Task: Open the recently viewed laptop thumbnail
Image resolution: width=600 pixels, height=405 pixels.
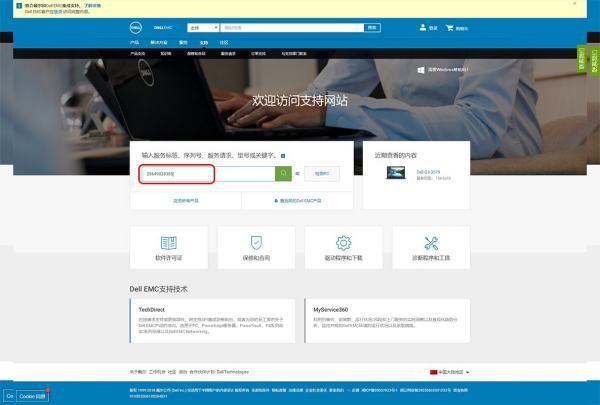Action: (x=396, y=172)
